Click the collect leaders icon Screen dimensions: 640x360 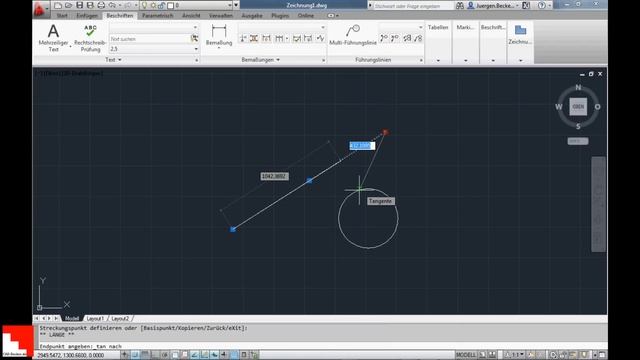418,38
